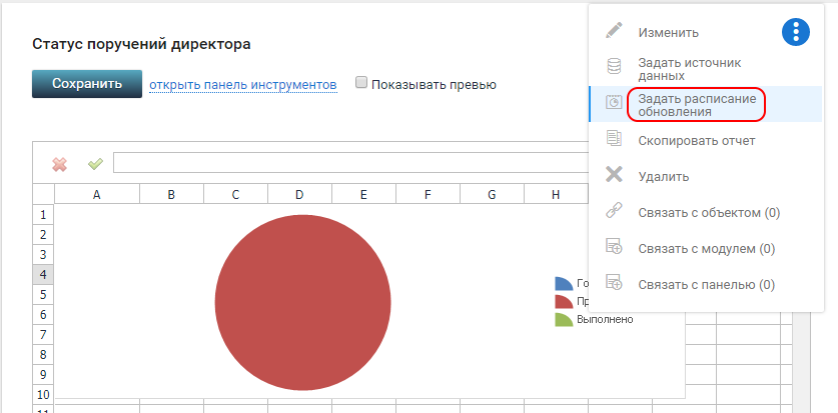Click the Выполнено legend label
The image size is (838, 413).
[x=605, y=320]
